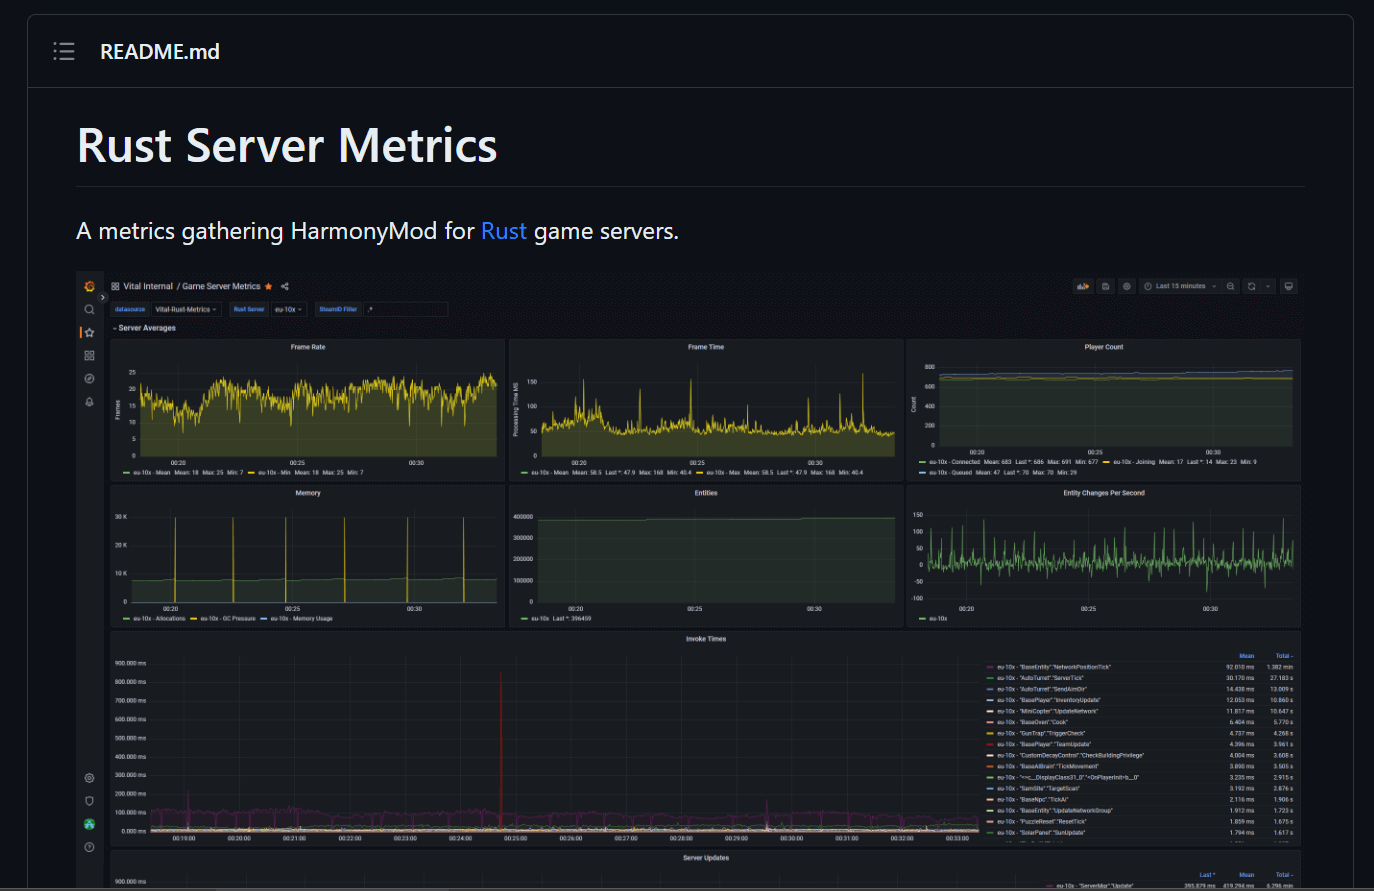Open the eu-10x Rust Server dropdown
Image resolution: width=1374 pixels, height=891 pixels.
(288, 310)
